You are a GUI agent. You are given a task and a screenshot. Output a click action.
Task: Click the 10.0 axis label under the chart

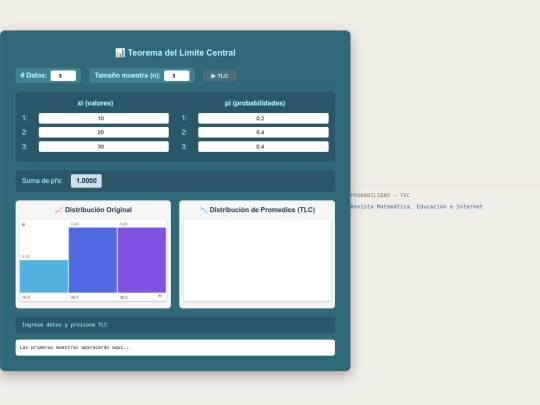click(26, 297)
